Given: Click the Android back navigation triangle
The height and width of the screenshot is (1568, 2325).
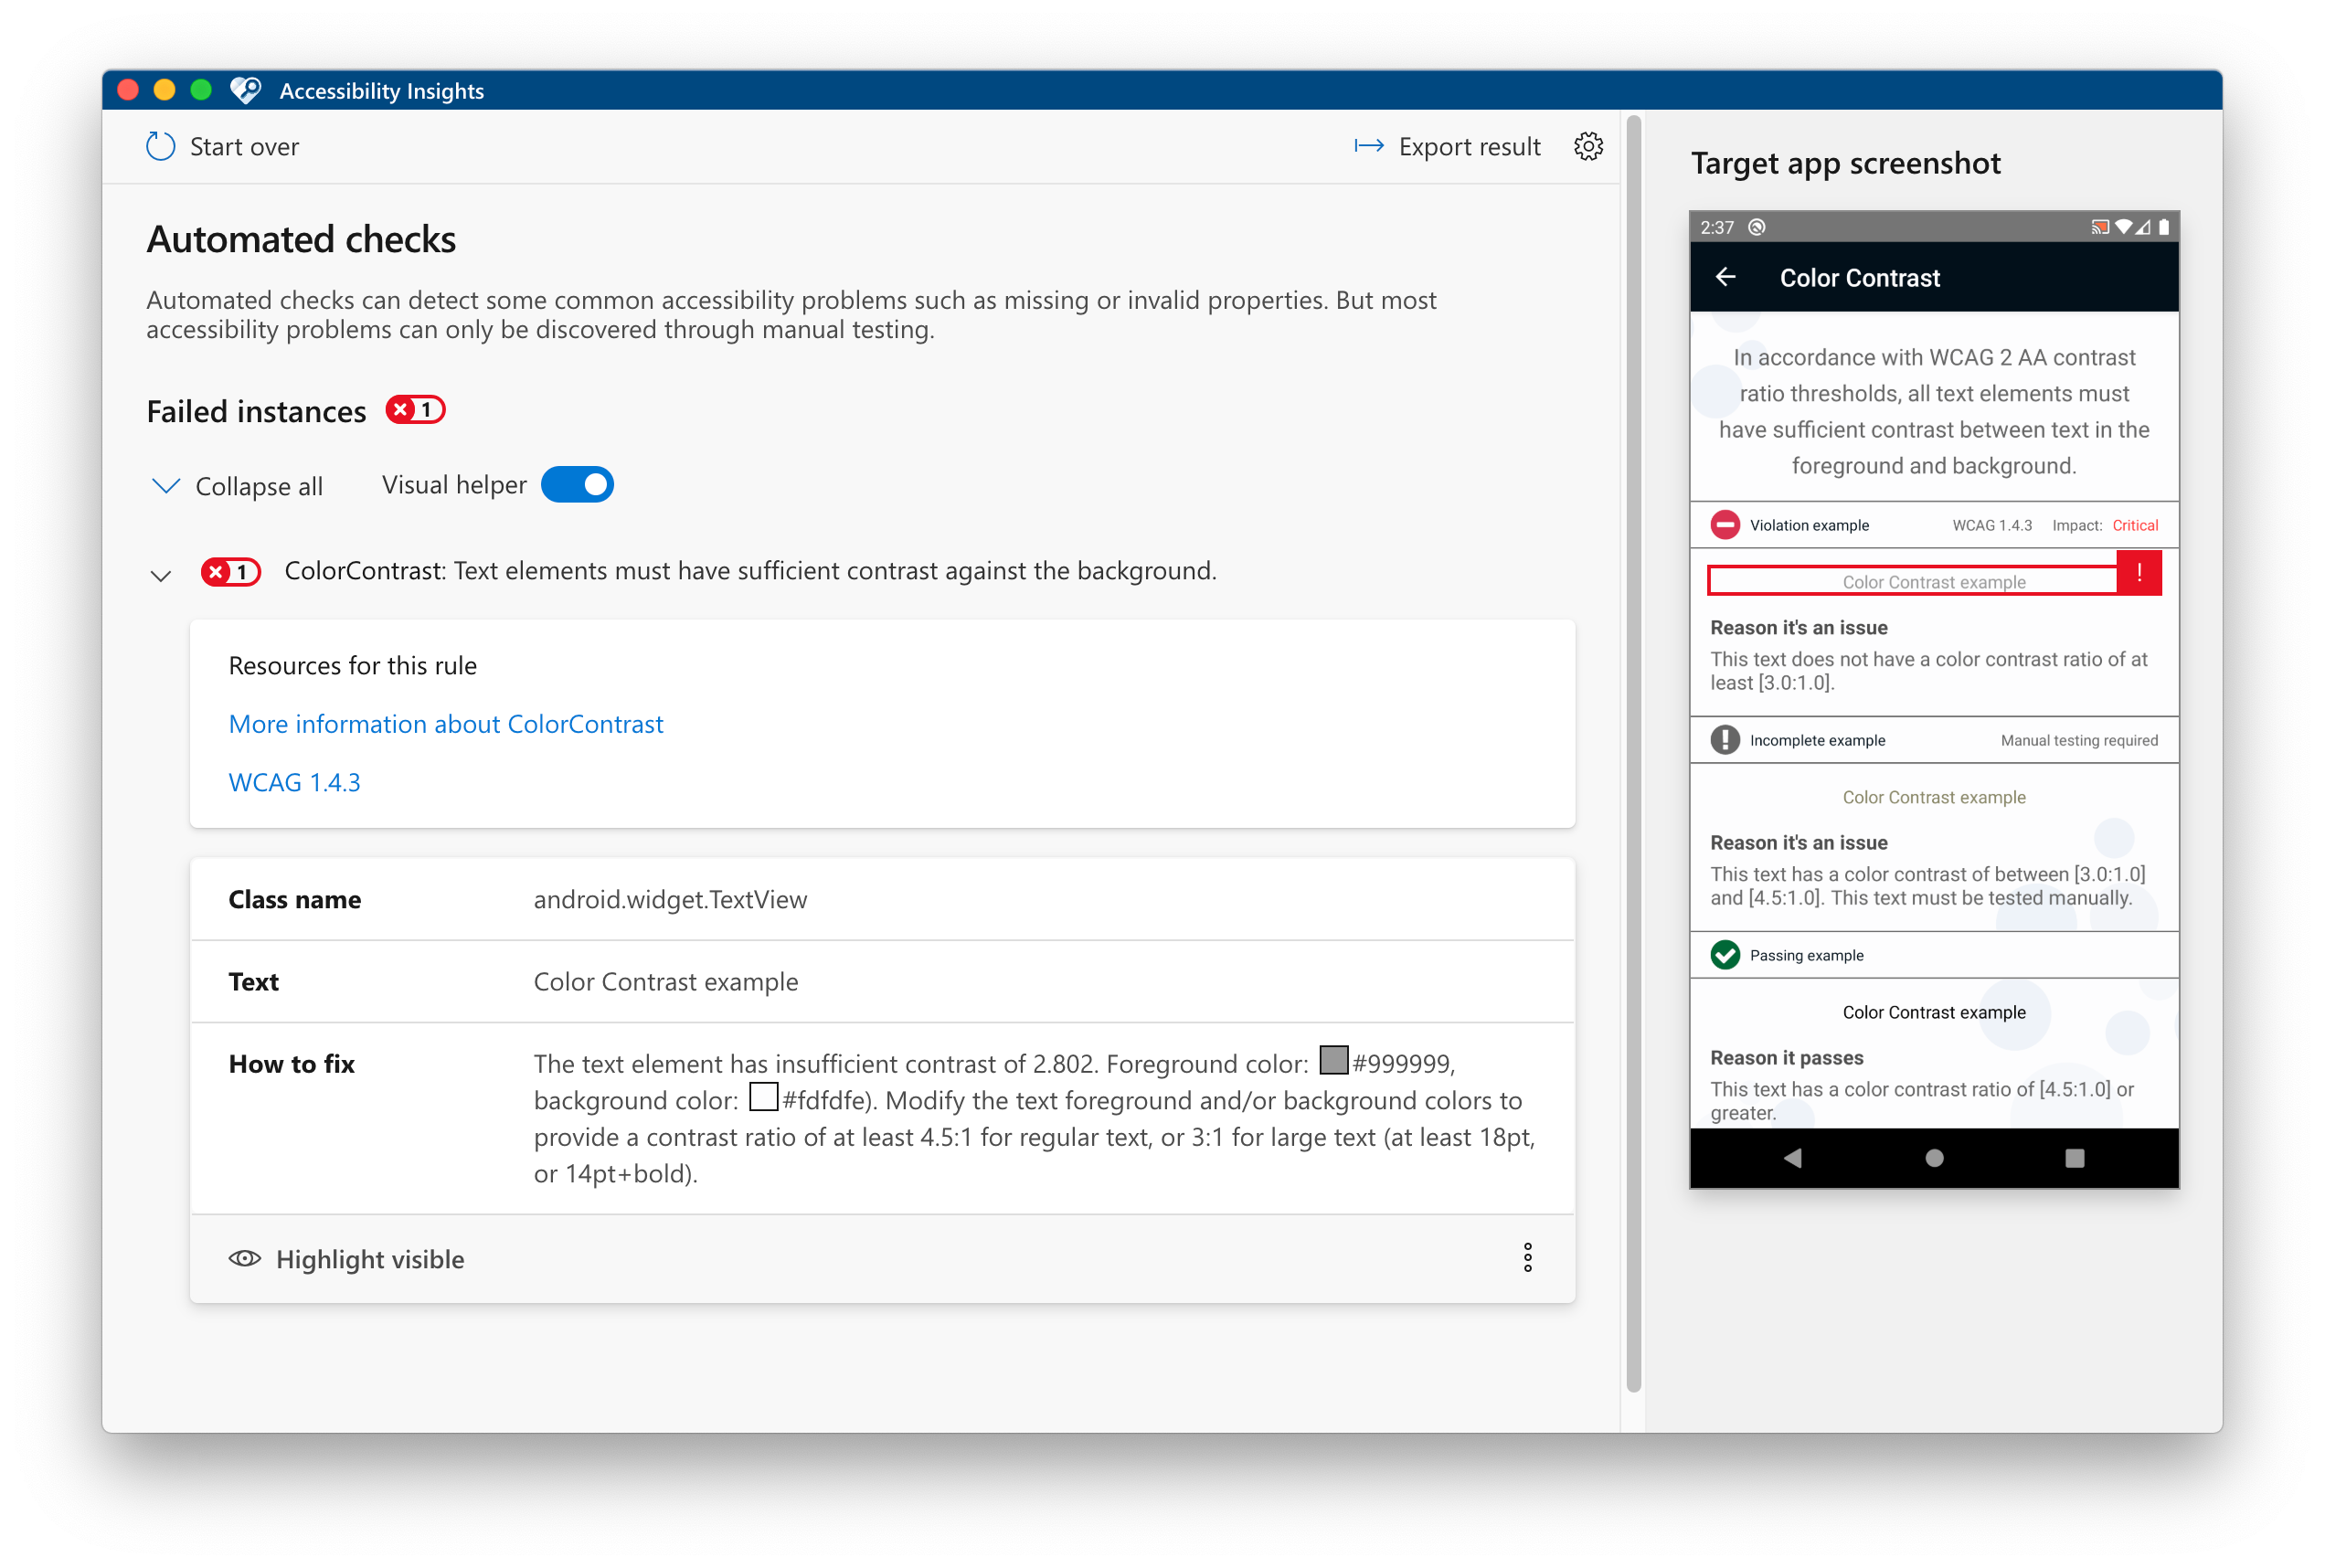Looking at the screenshot, I should (1792, 1158).
